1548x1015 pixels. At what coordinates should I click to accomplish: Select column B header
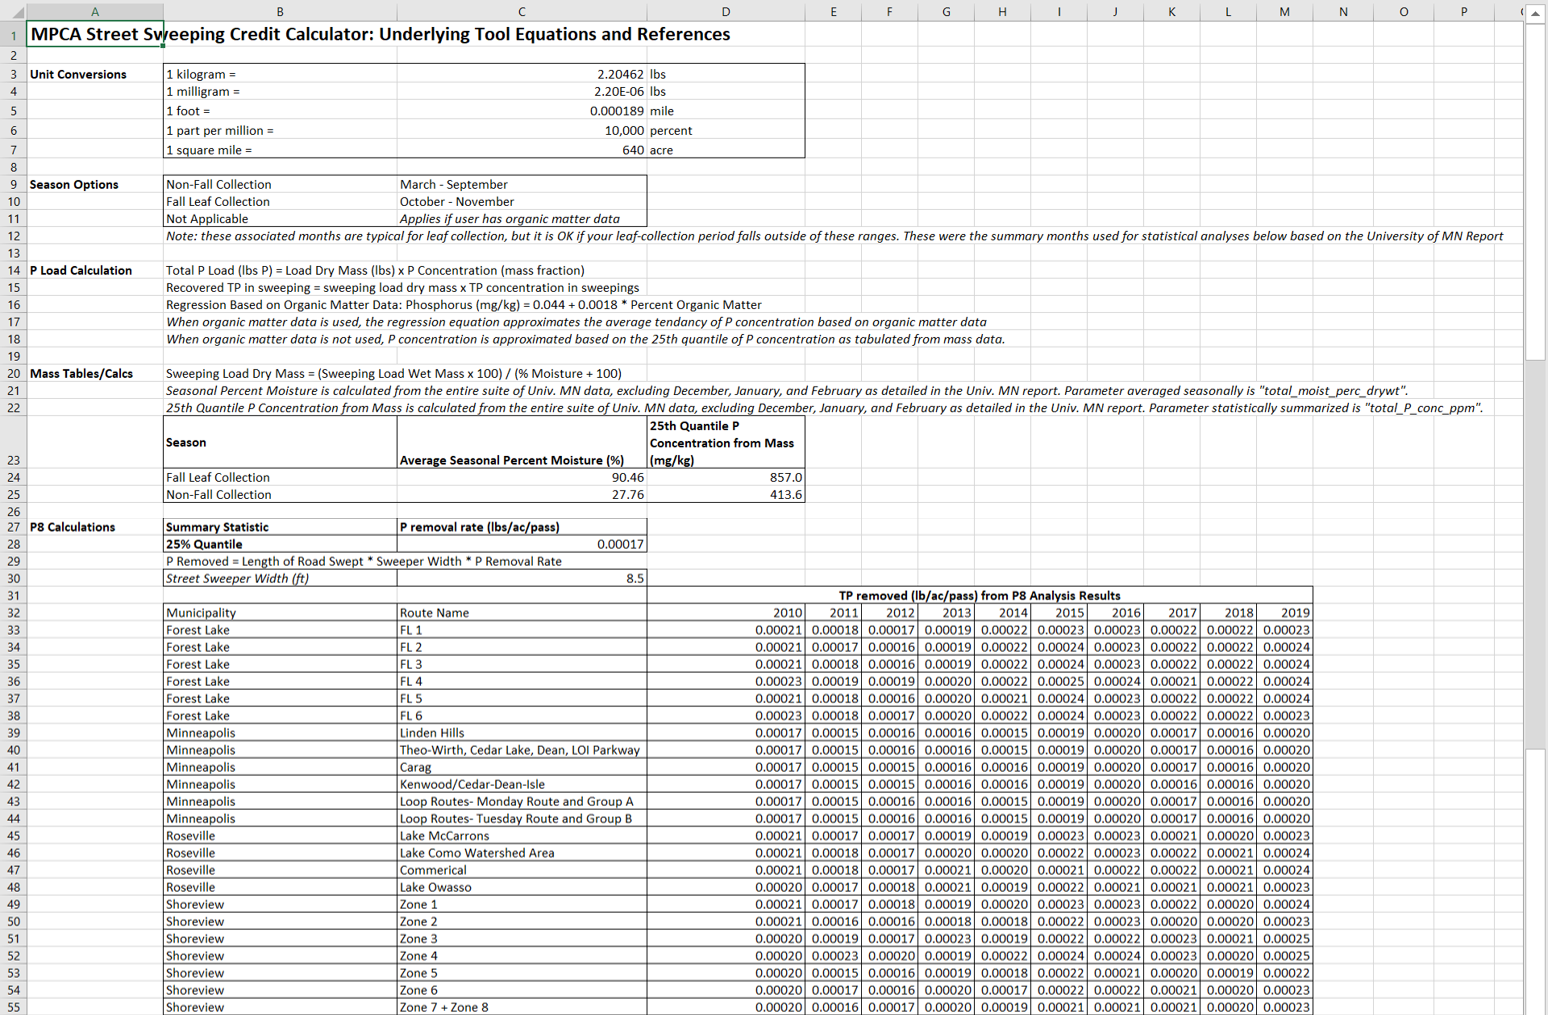click(279, 12)
